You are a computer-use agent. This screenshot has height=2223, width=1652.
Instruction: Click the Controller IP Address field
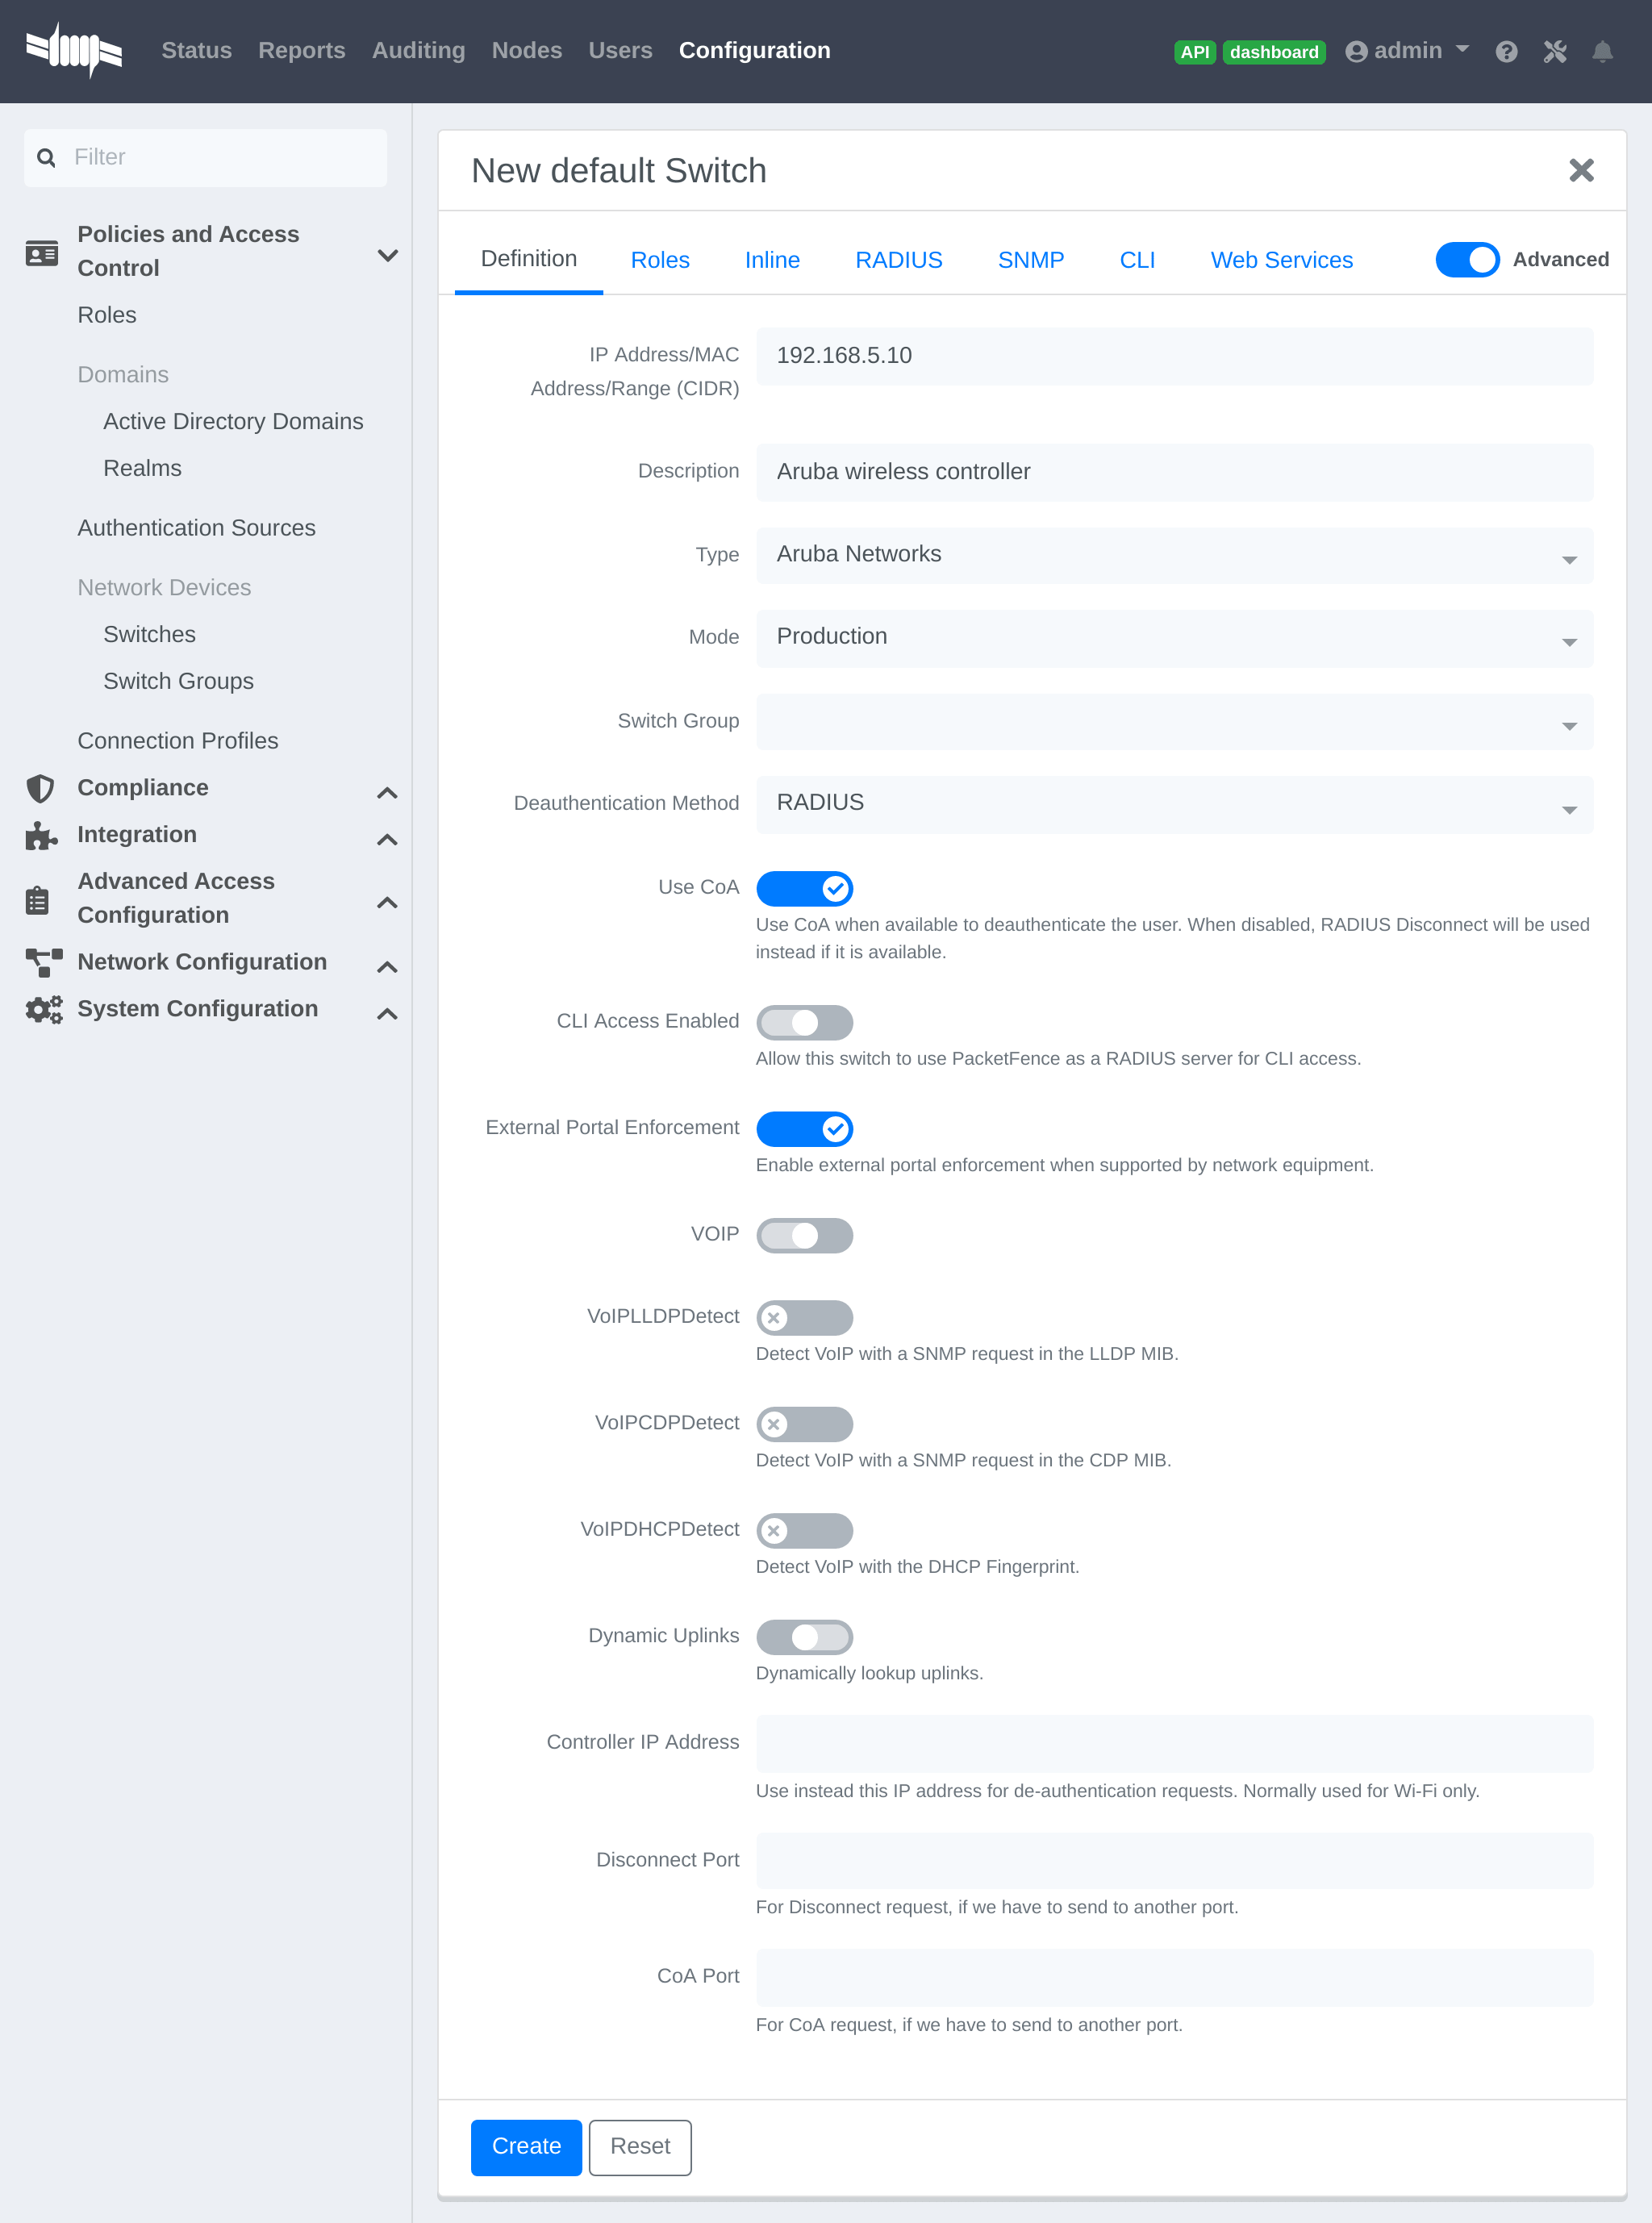point(1174,1743)
